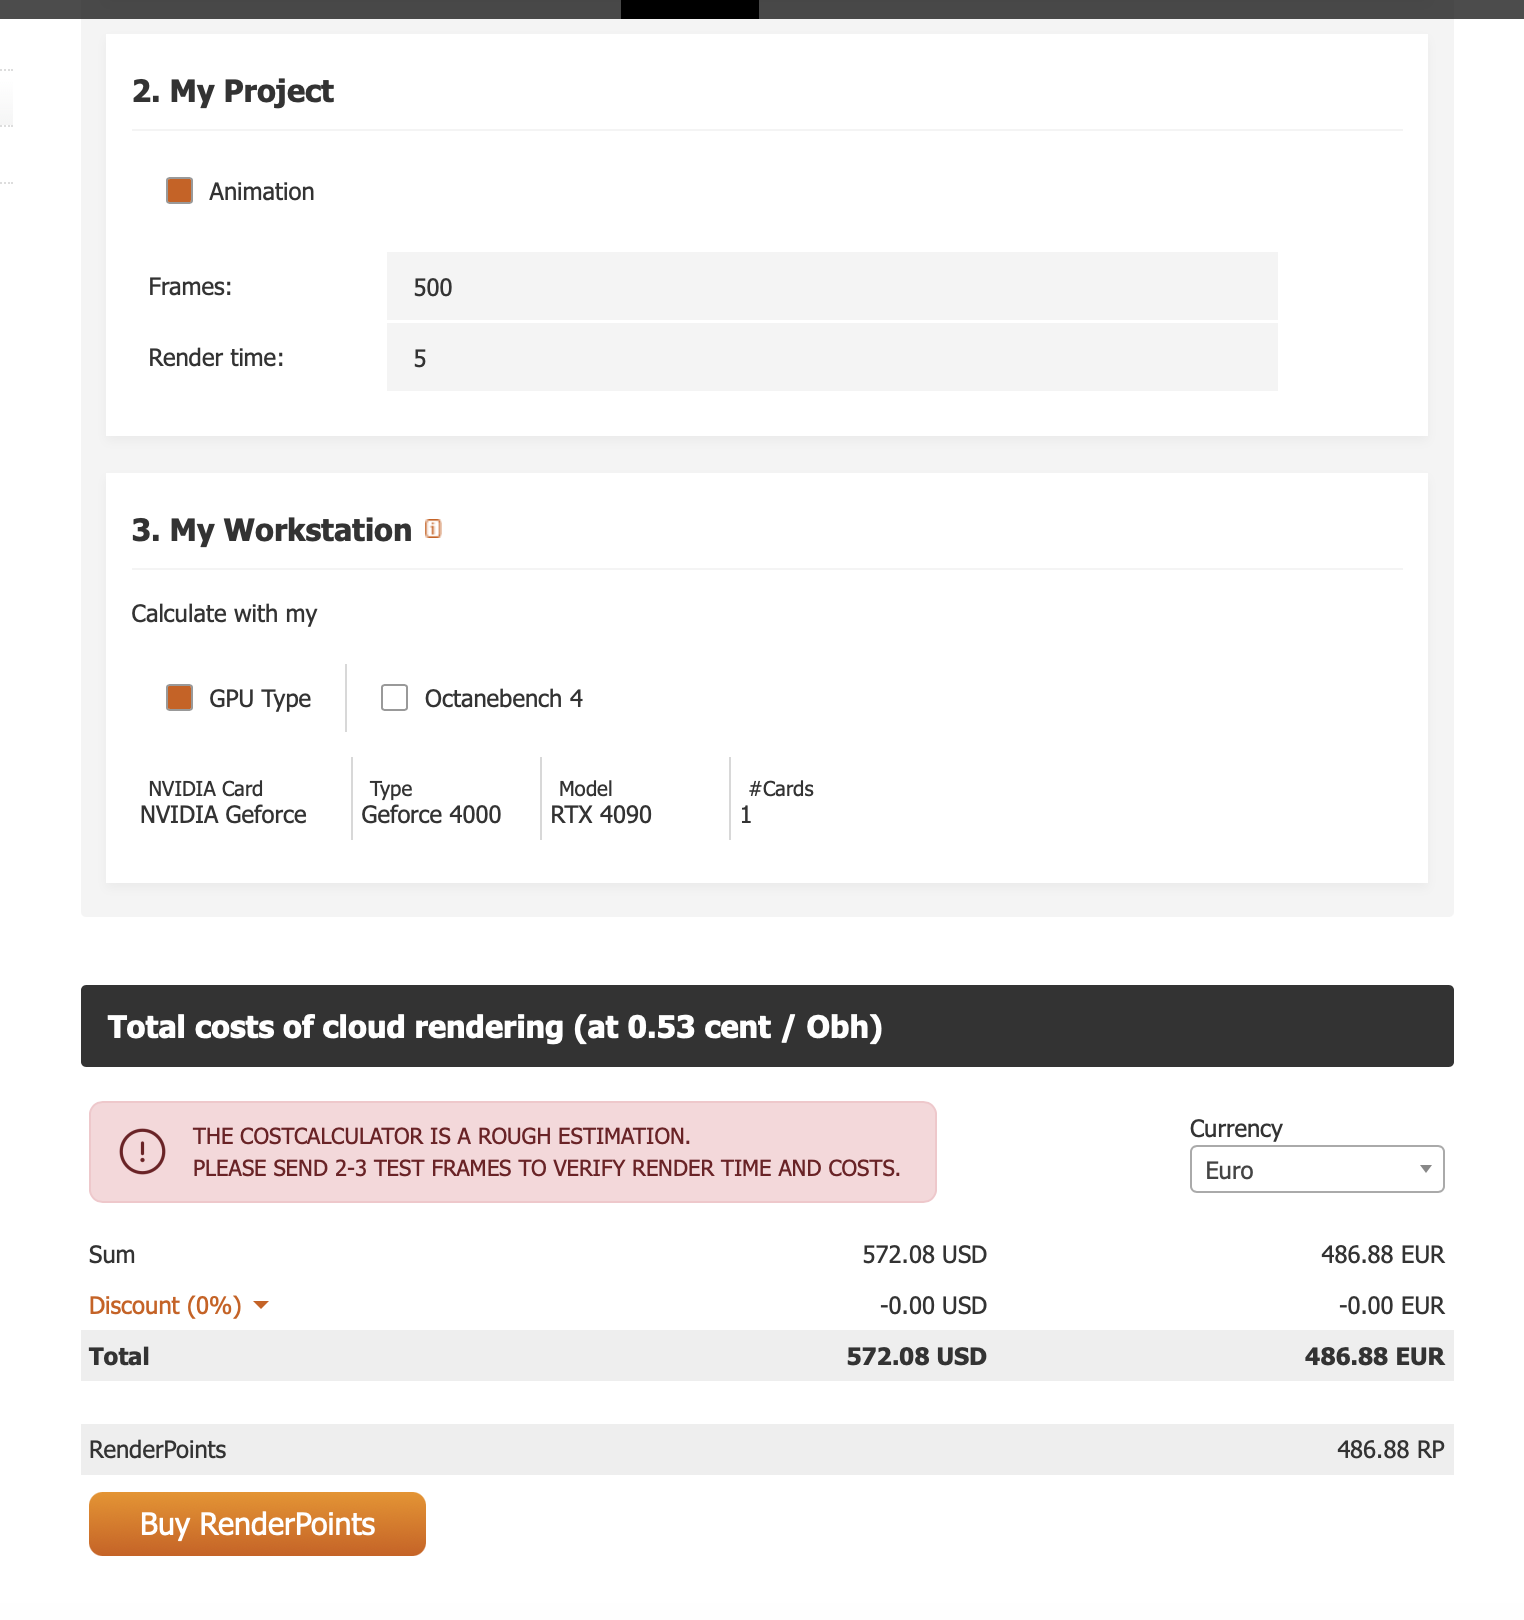Open the info tooltip next to My Workstation

pyautogui.click(x=432, y=529)
